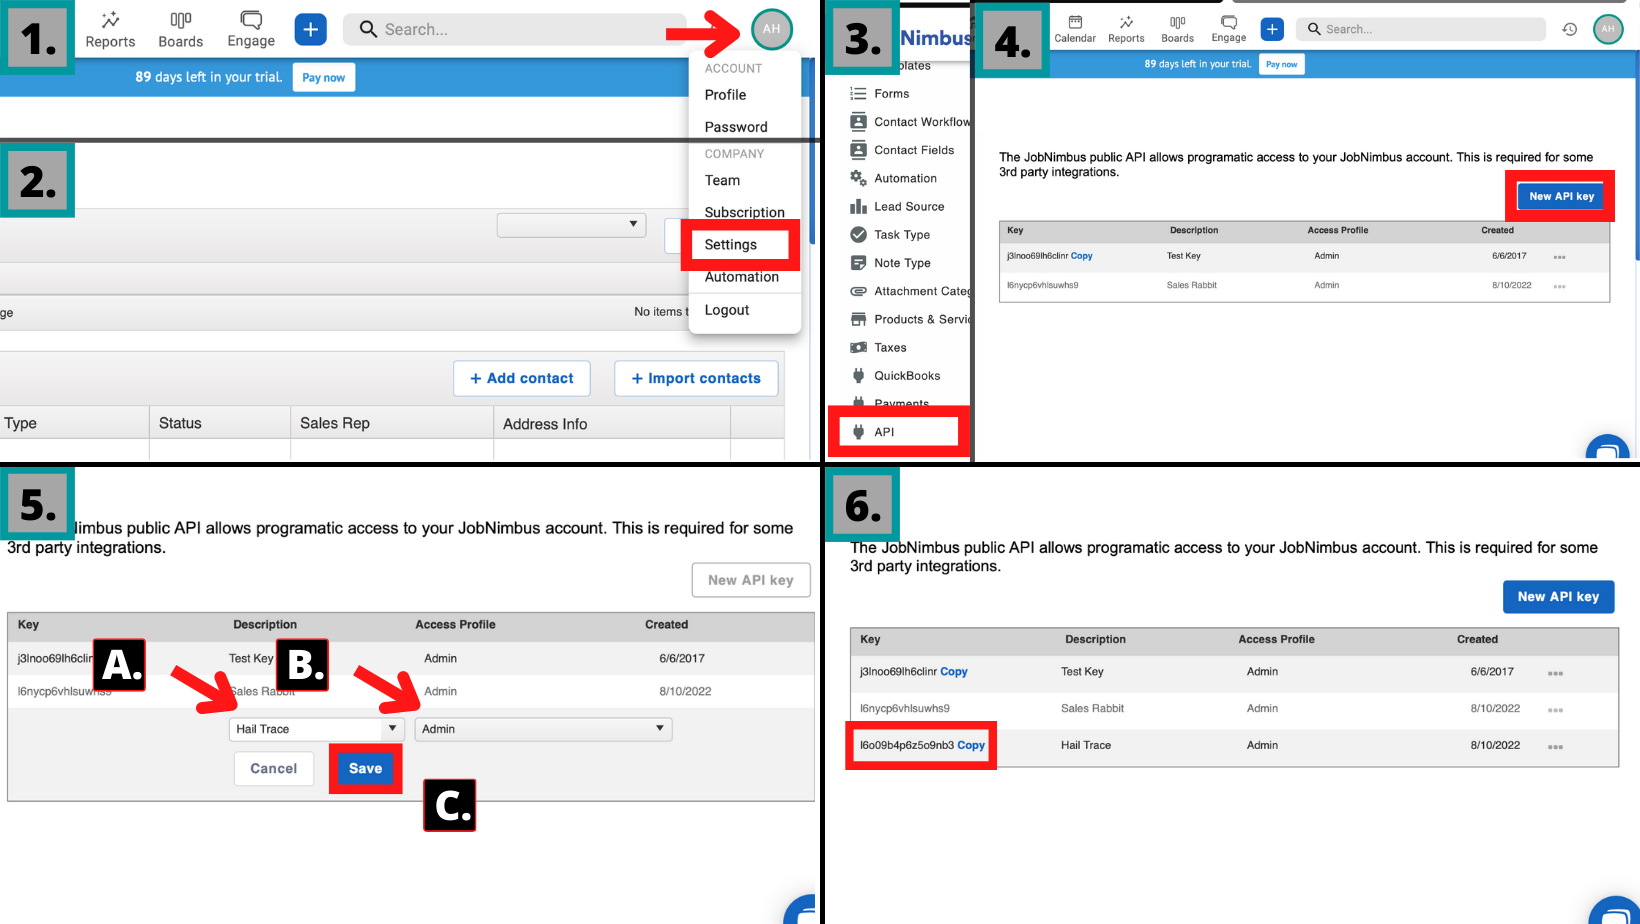Open Attachment Categories in the settings sidebar
The image size is (1640, 924).
[910, 291]
